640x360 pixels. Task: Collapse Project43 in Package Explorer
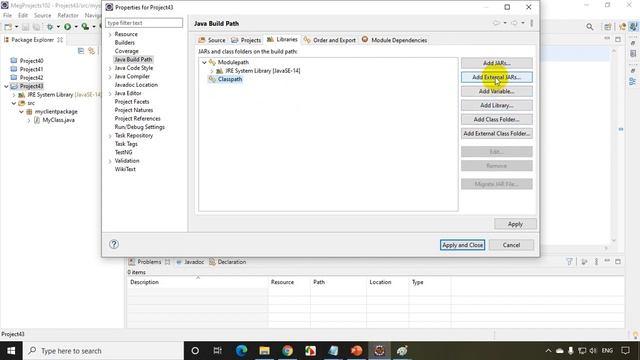coord(6,87)
